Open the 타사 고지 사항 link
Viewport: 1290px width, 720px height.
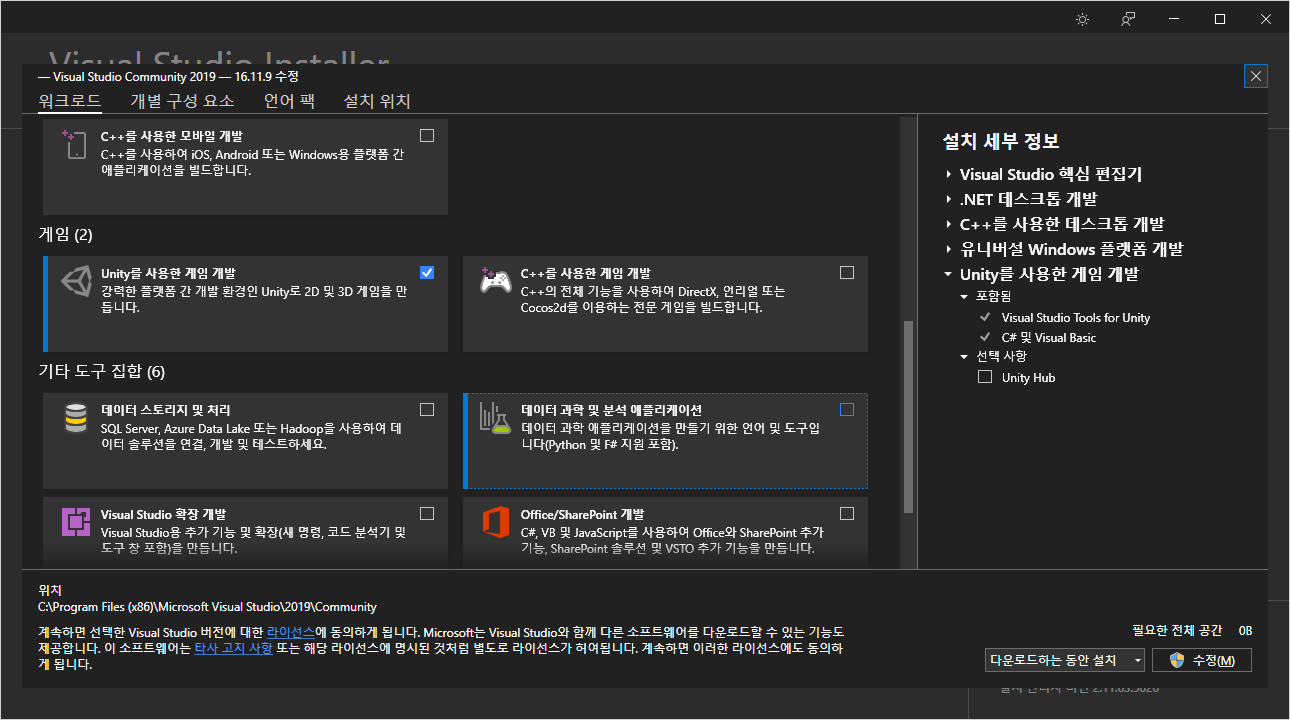click(x=233, y=648)
